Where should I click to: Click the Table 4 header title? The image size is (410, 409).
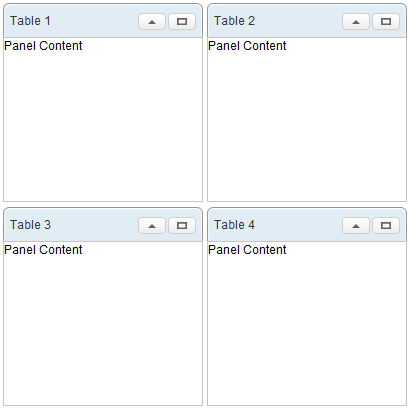tap(234, 225)
